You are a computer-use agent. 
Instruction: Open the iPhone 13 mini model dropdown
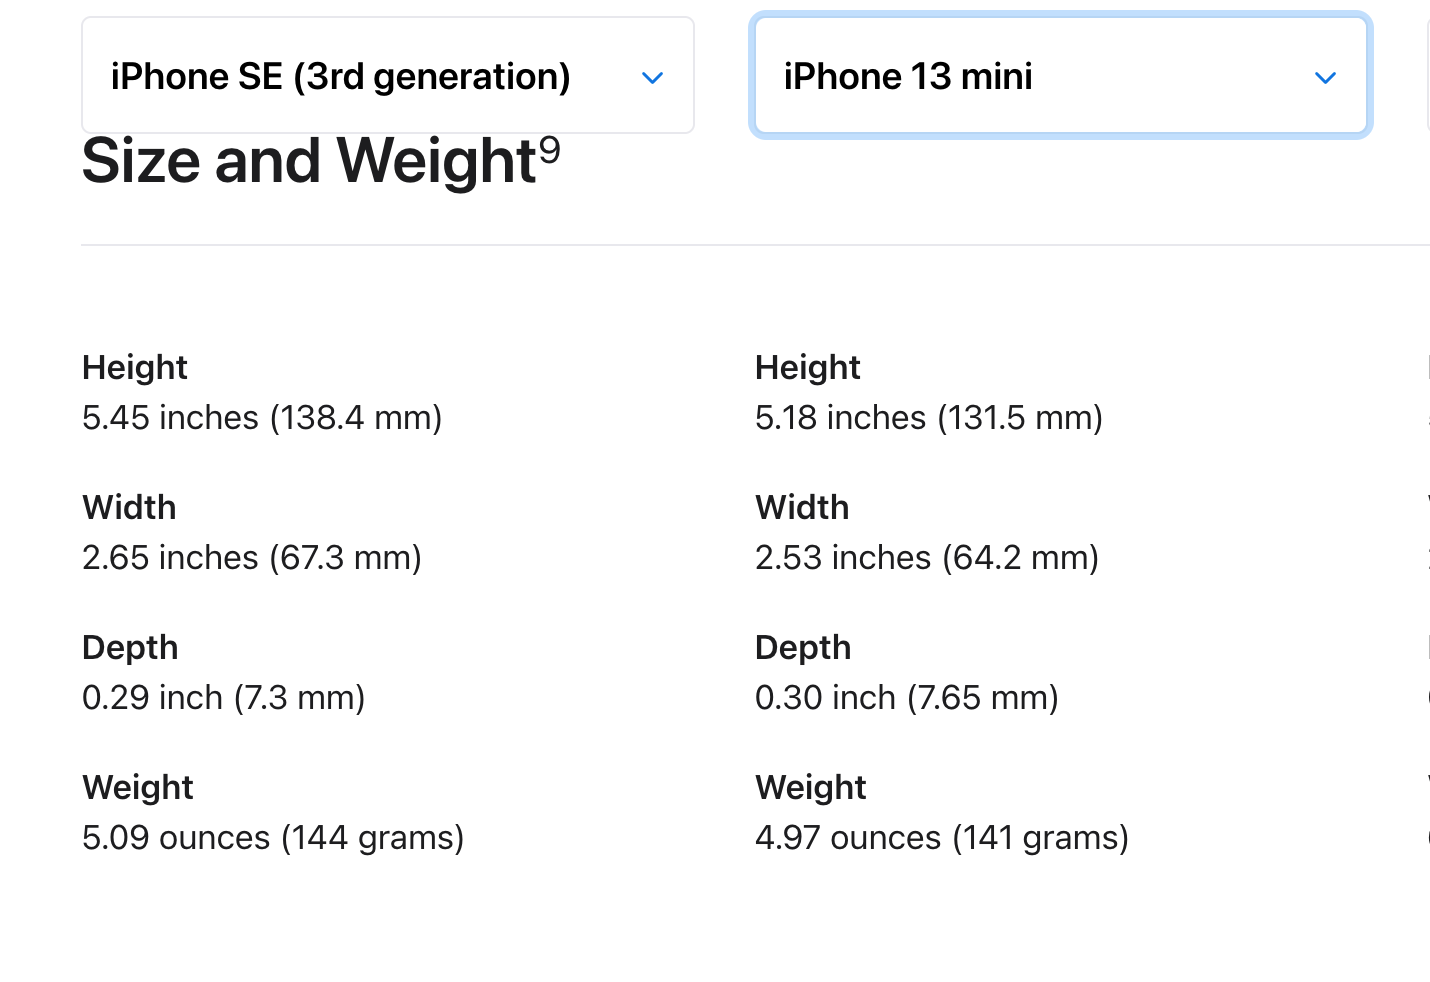tap(1061, 75)
